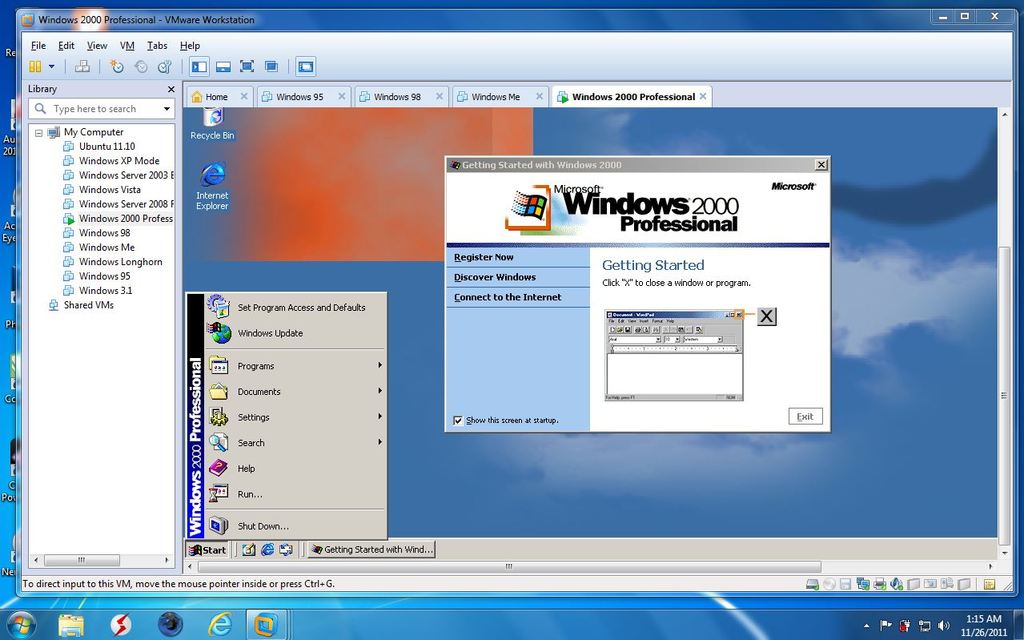Switch to the Windows Me tab
Image resolution: width=1024 pixels, height=640 pixels.
(496, 97)
